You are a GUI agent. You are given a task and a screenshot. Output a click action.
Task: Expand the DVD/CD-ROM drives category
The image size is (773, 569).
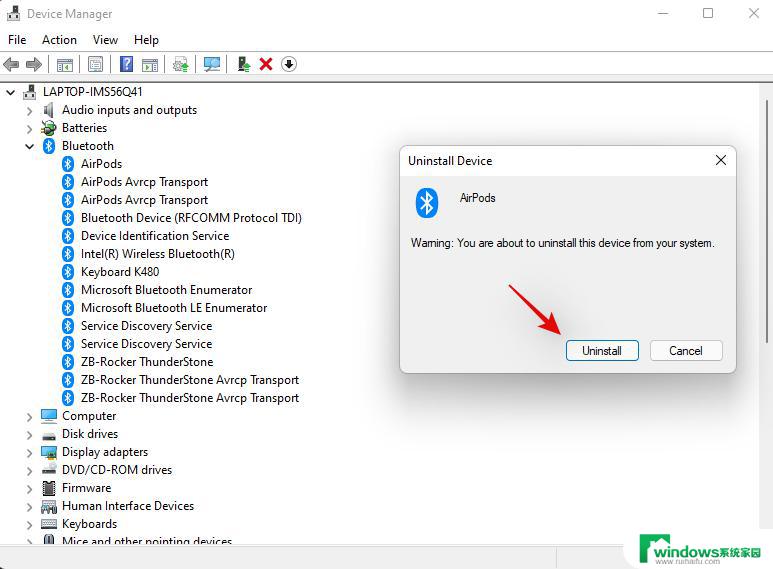tap(29, 471)
